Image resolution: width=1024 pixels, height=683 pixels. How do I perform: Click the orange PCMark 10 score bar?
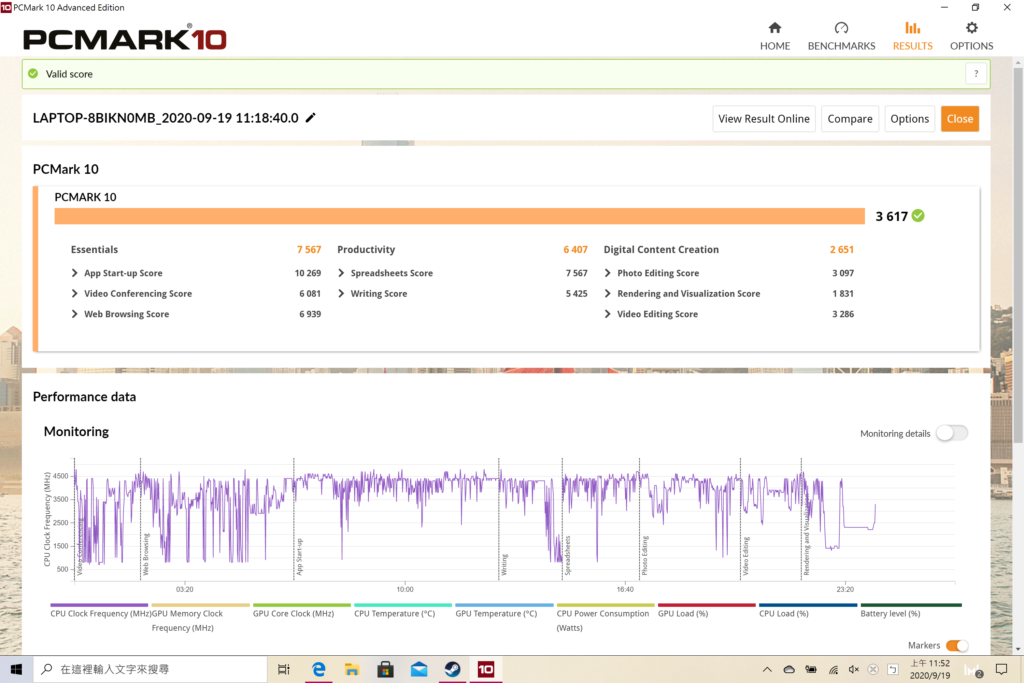click(x=460, y=216)
